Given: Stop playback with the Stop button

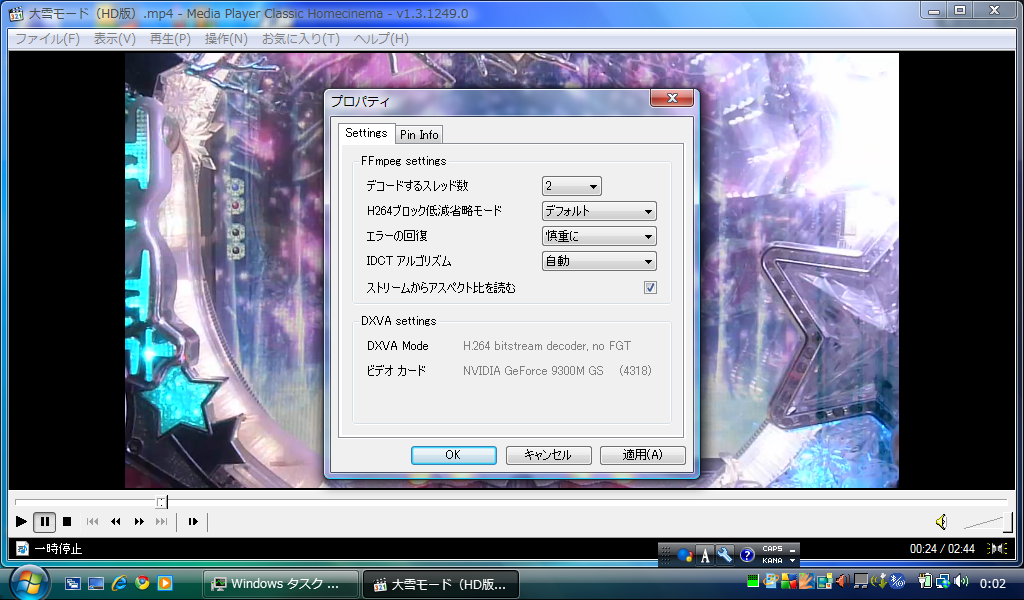Looking at the screenshot, I should pyautogui.click(x=67, y=522).
